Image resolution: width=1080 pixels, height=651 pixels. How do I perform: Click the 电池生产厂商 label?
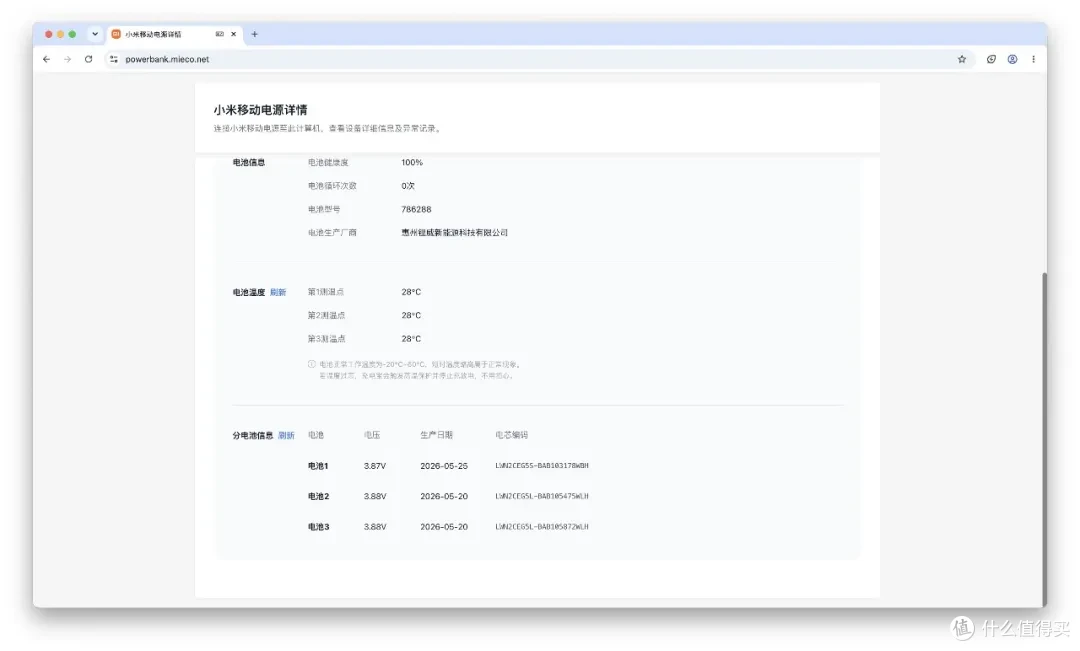pyautogui.click(x=332, y=233)
